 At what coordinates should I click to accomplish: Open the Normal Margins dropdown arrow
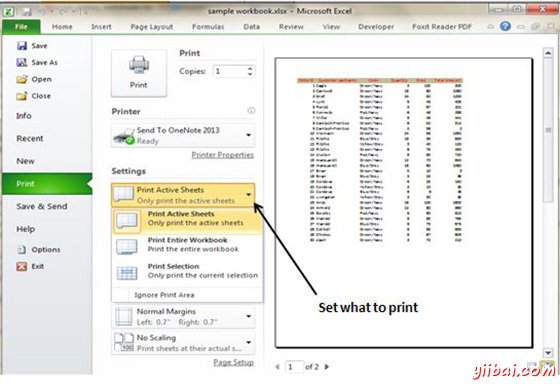tap(249, 316)
